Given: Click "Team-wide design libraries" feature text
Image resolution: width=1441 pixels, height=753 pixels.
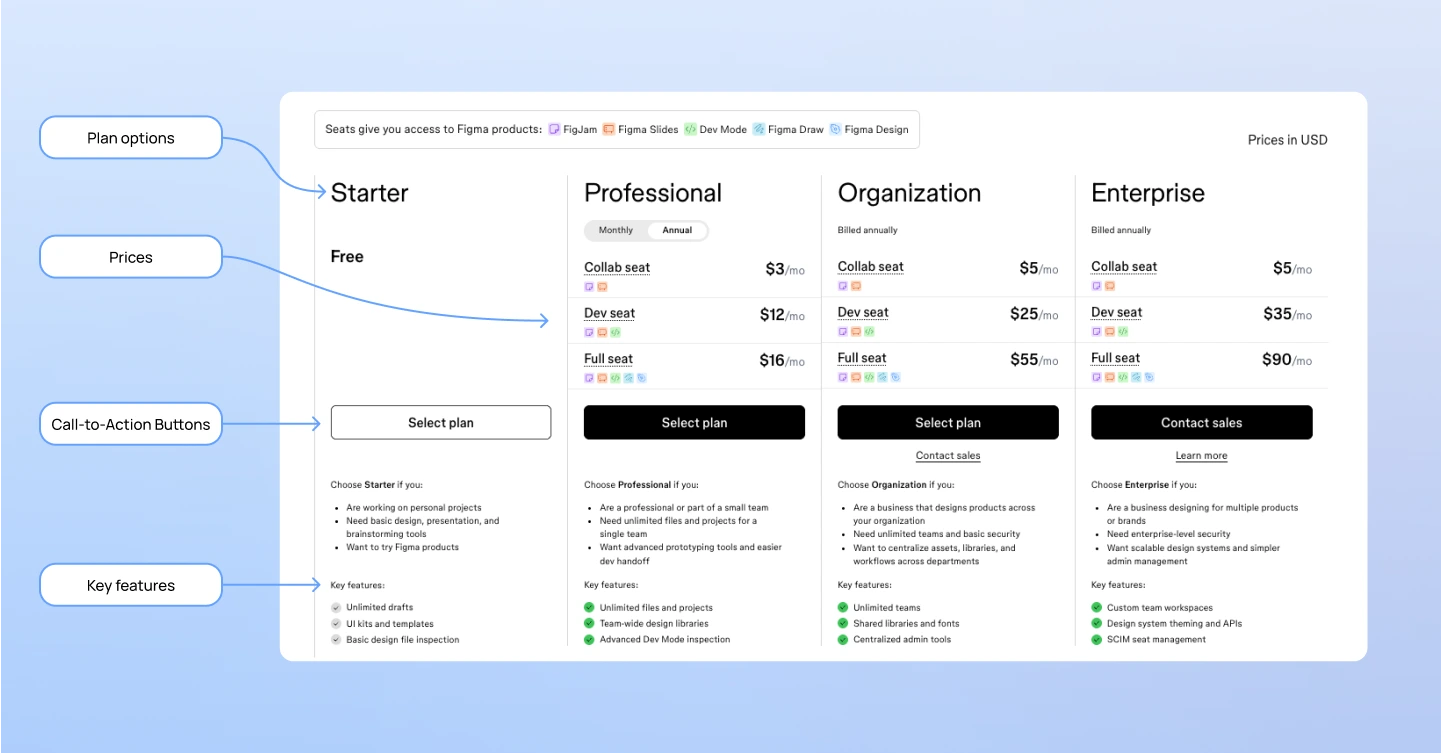Looking at the screenshot, I should [x=654, y=623].
